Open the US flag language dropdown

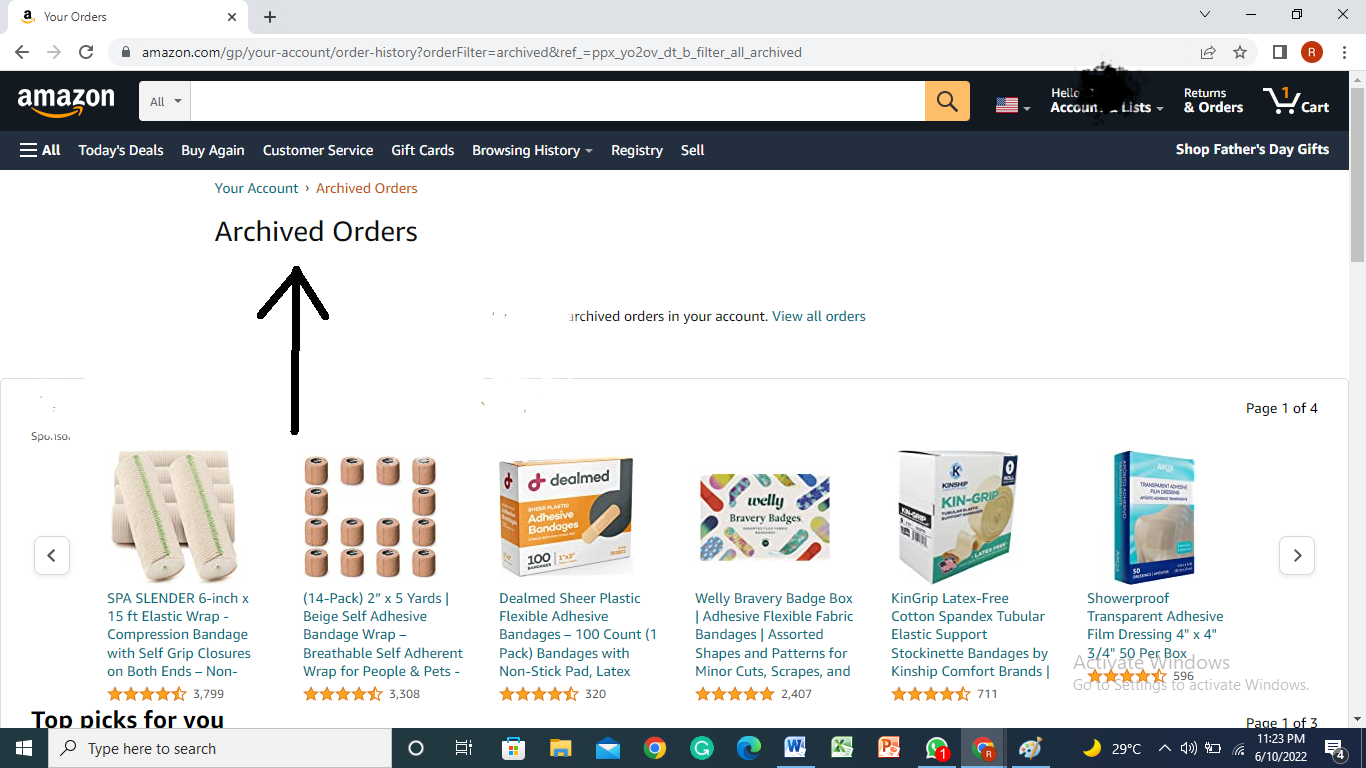coord(1012,105)
